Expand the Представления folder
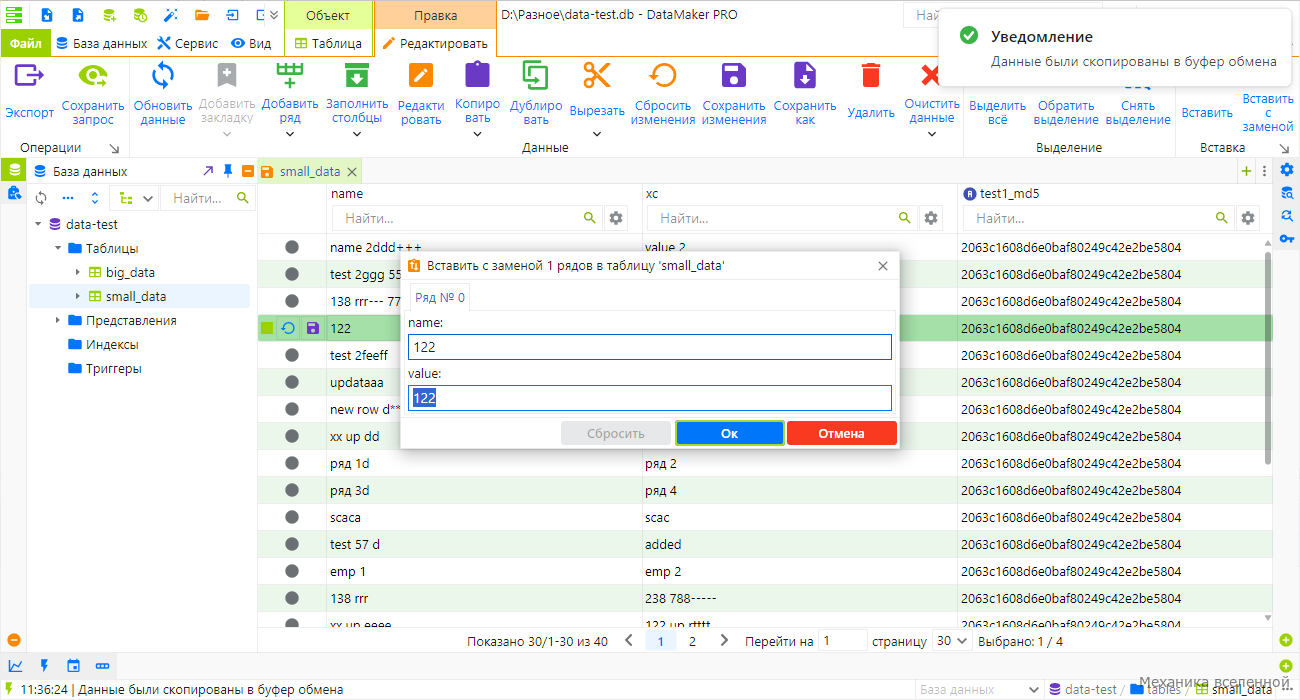 [58, 320]
